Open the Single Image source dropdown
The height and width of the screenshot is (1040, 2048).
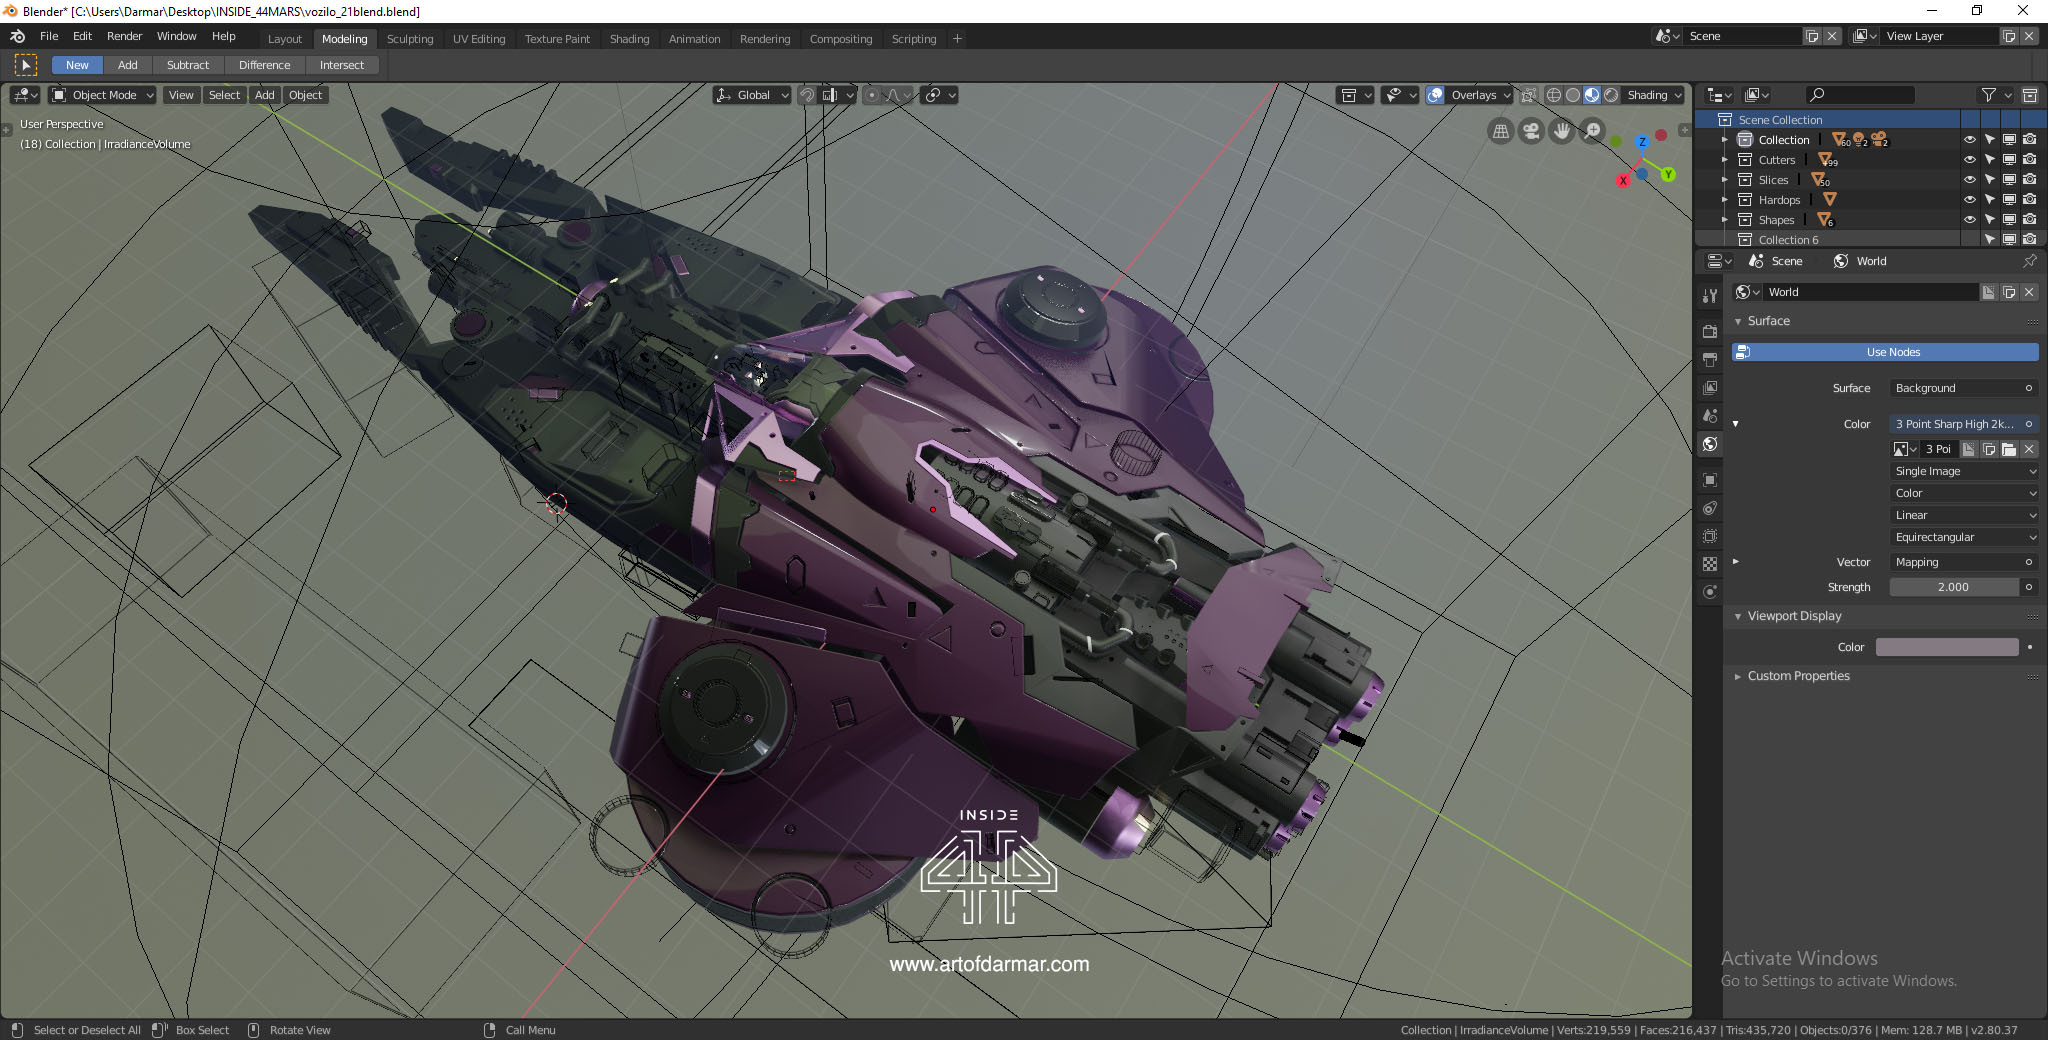(1964, 471)
